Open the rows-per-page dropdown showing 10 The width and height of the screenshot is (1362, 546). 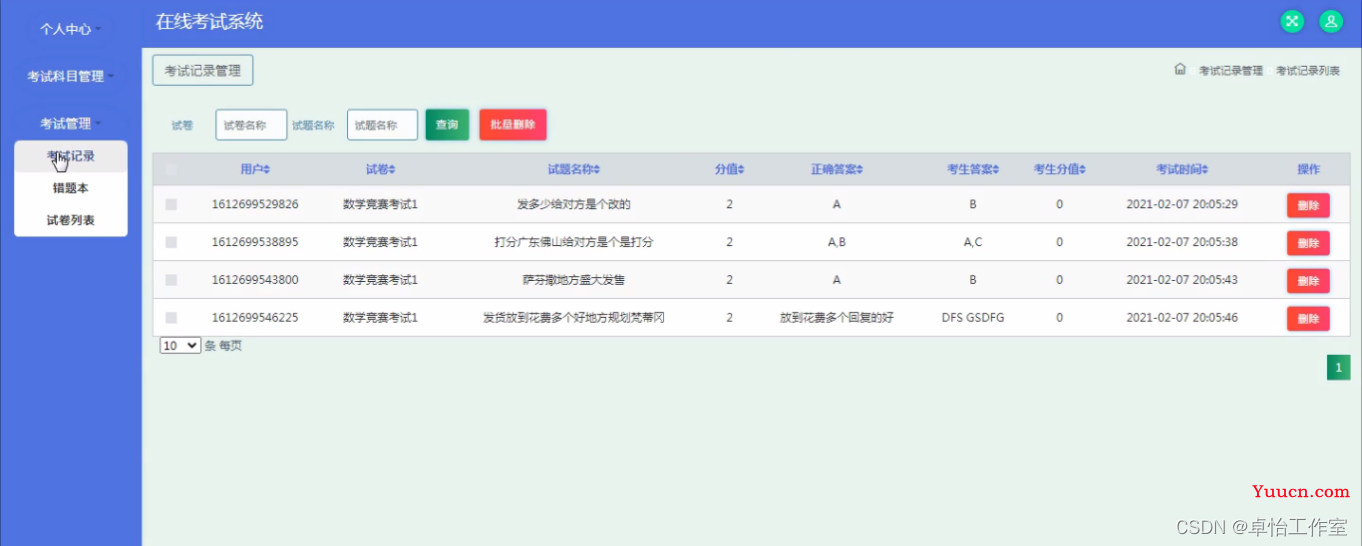coord(180,346)
